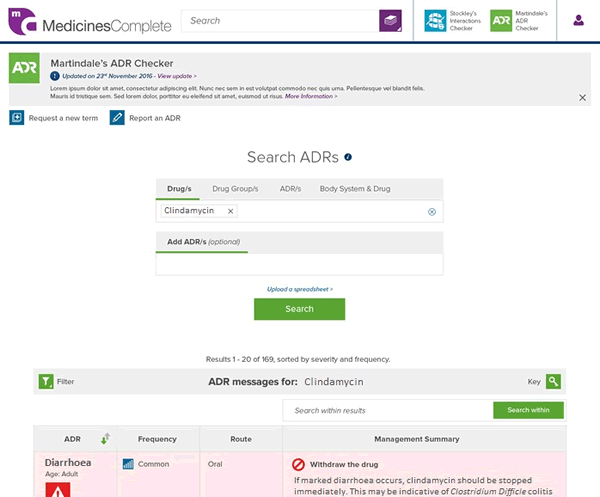Switch to the ADR/s tab

click(290, 189)
